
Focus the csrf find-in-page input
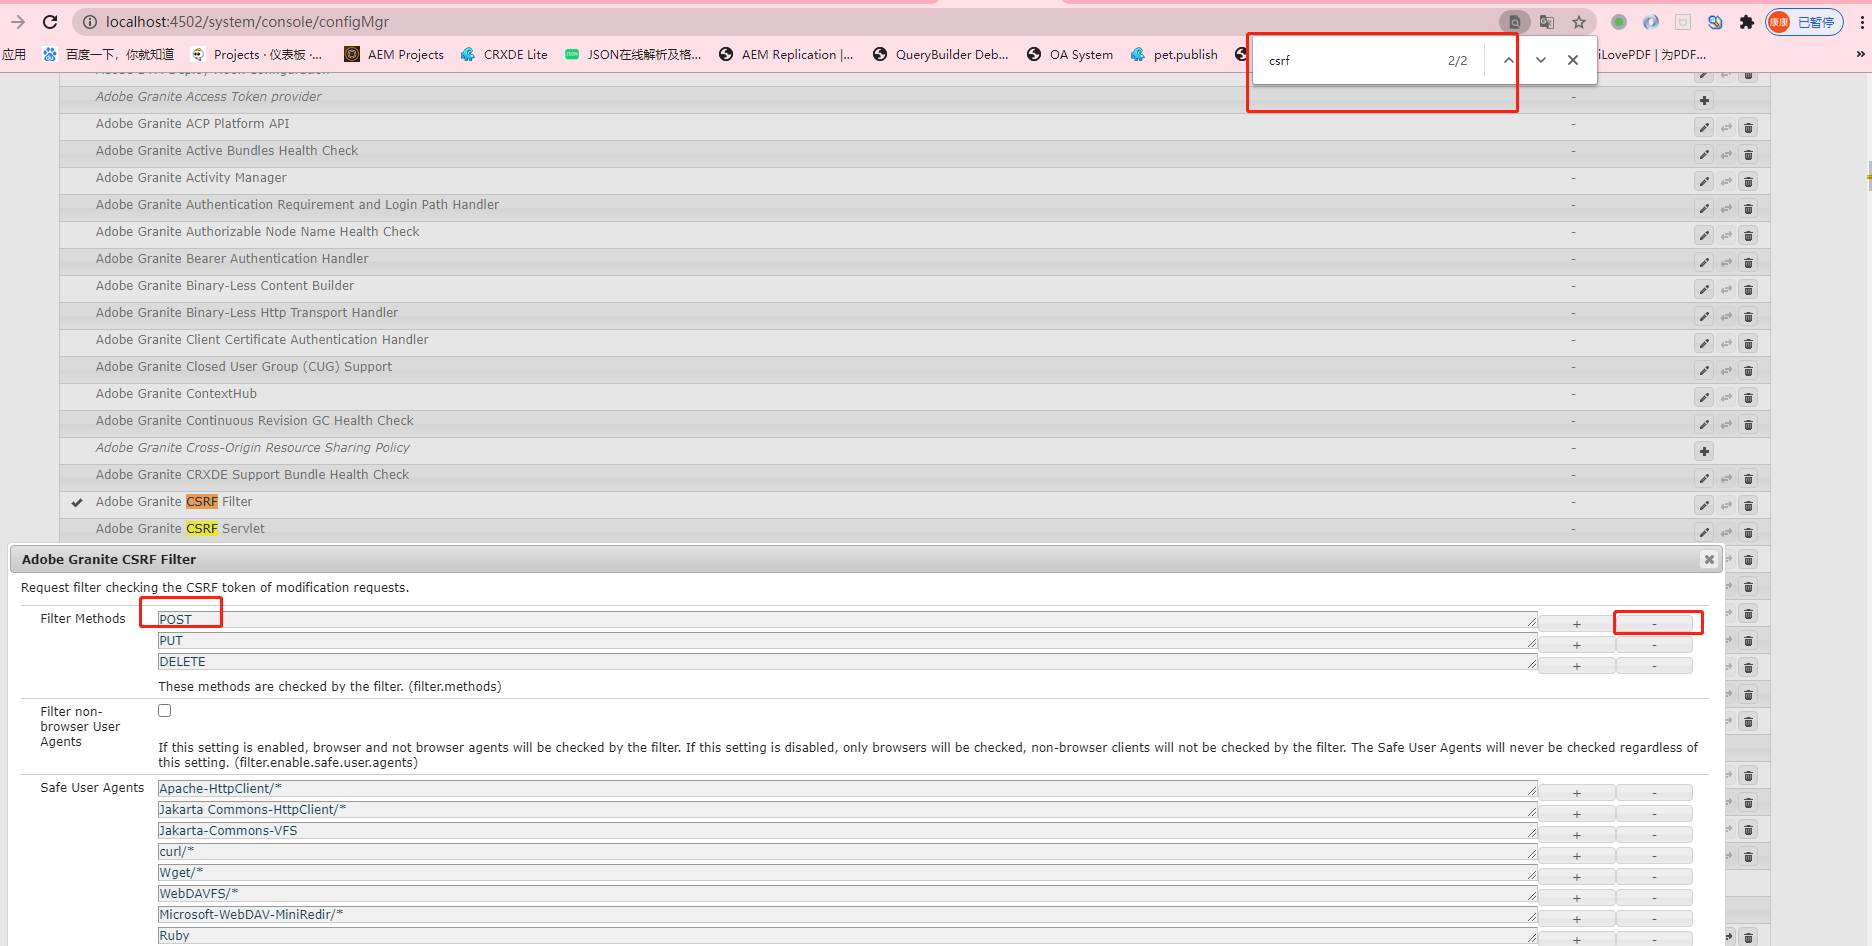point(1350,60)
